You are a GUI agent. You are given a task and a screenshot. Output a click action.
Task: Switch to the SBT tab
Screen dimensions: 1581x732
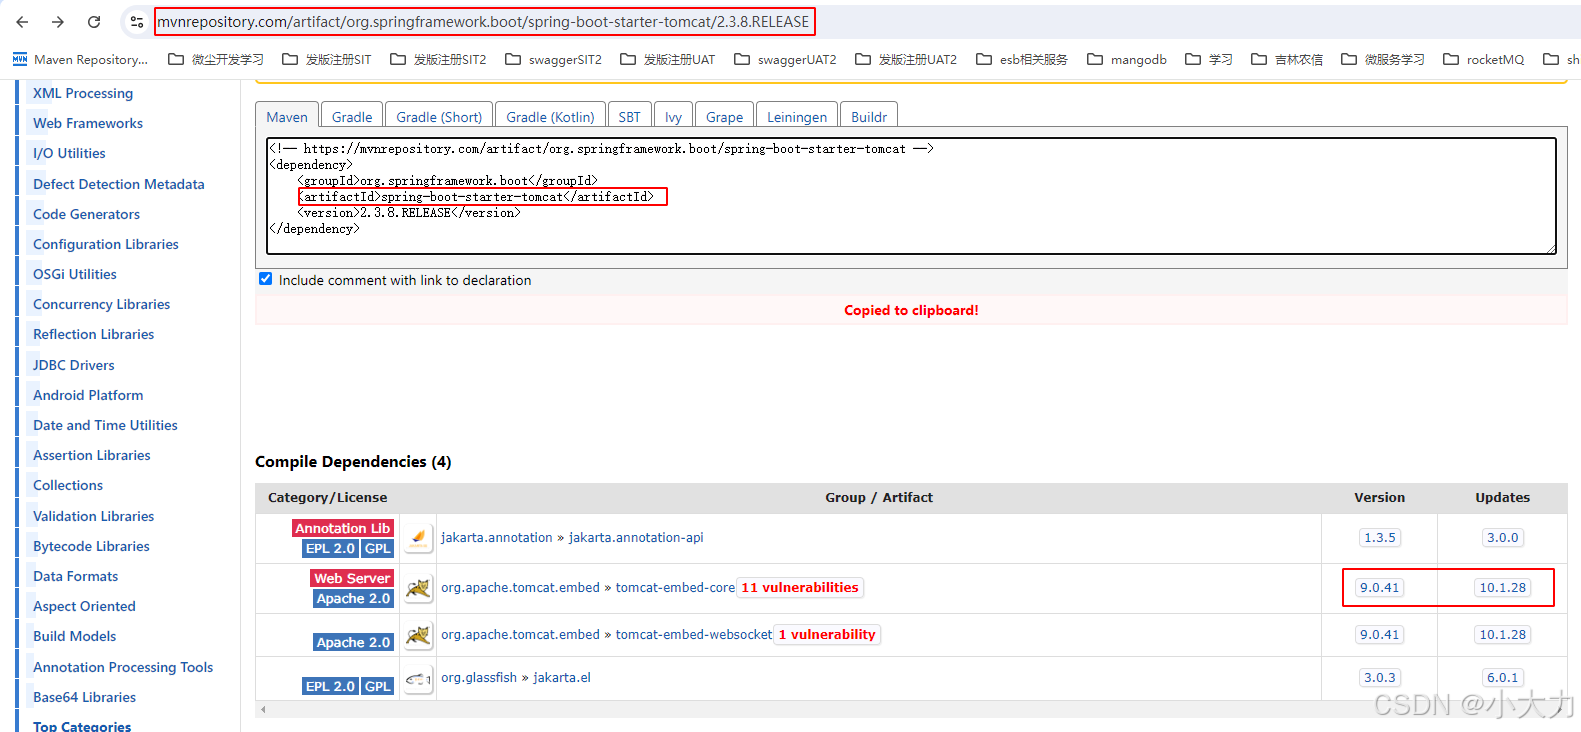pos(629,116)
